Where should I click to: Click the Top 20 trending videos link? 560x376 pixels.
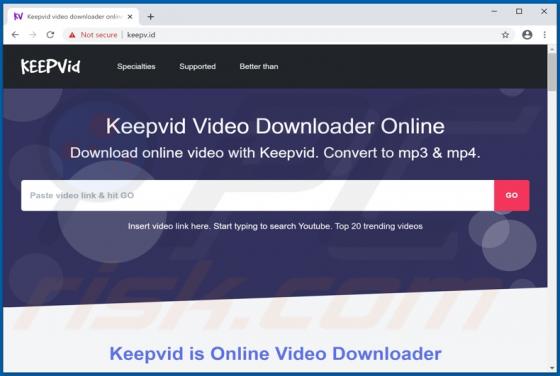pyautogui.click(x=379, y=226)
